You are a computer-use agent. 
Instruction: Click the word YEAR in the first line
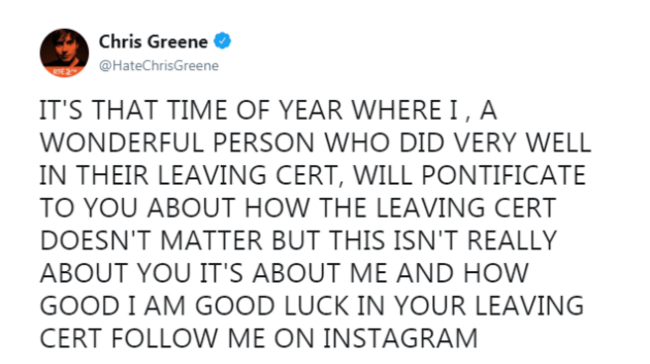tap(310, 110)
